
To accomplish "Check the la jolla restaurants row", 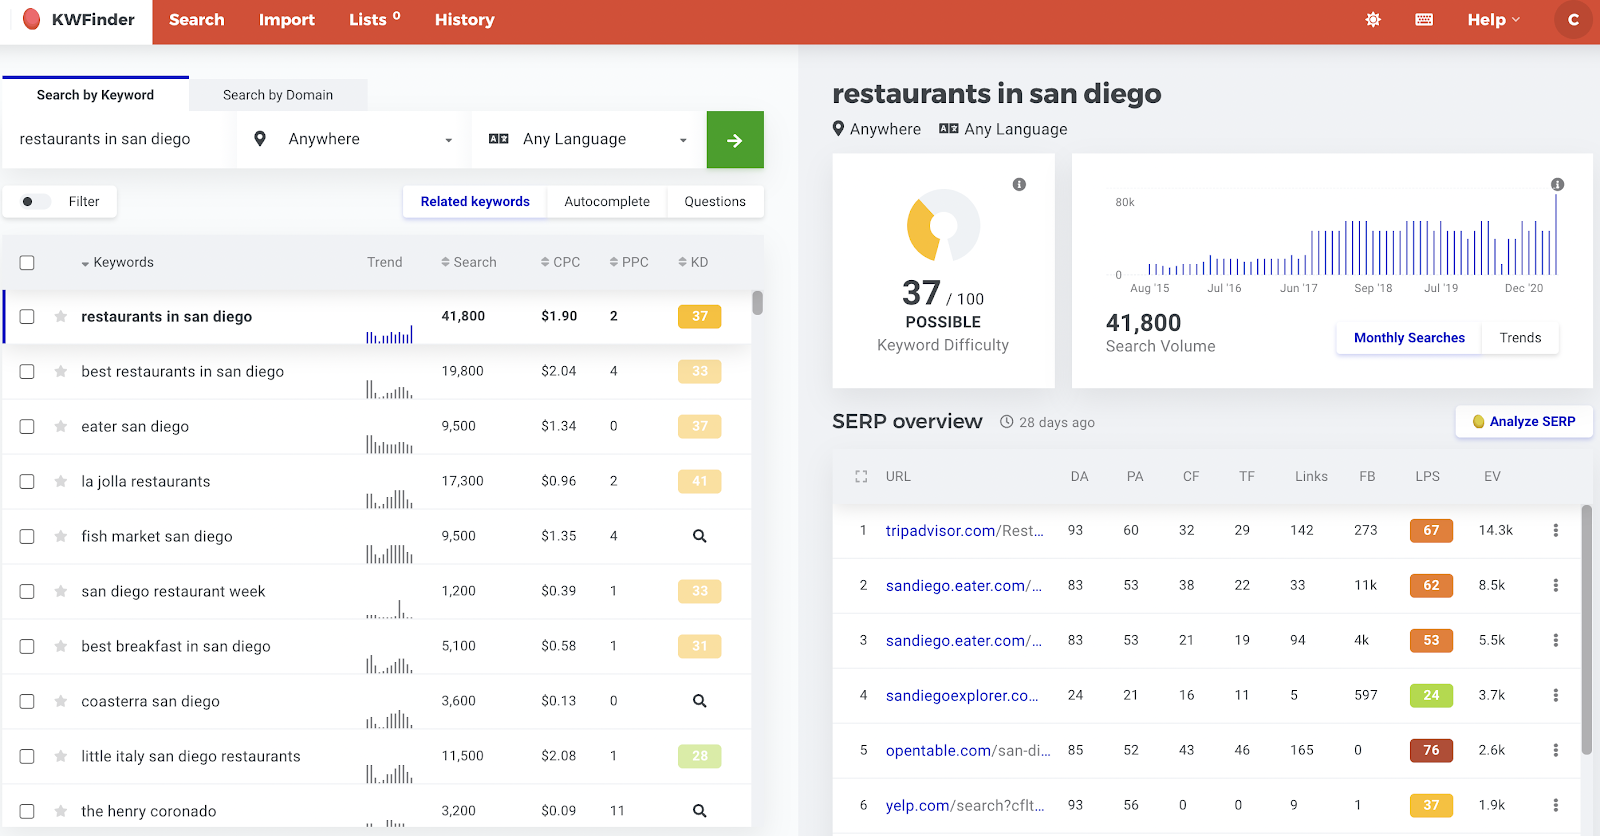I will tap(27, 482).
